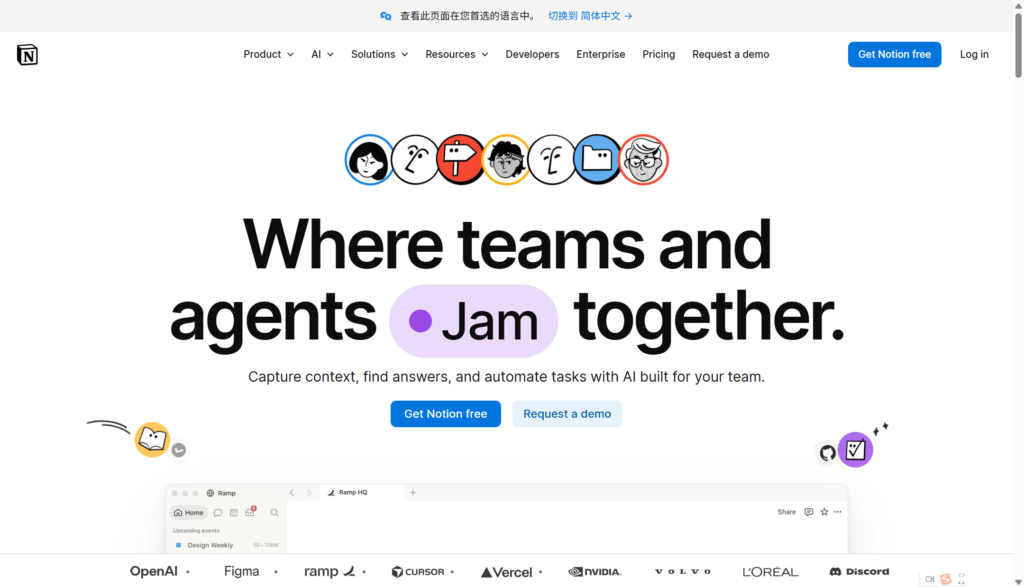Open the chat bubble icon in the Ramp sidebar
This screenshot has width=1024, height=587.
tap(218, 513)
